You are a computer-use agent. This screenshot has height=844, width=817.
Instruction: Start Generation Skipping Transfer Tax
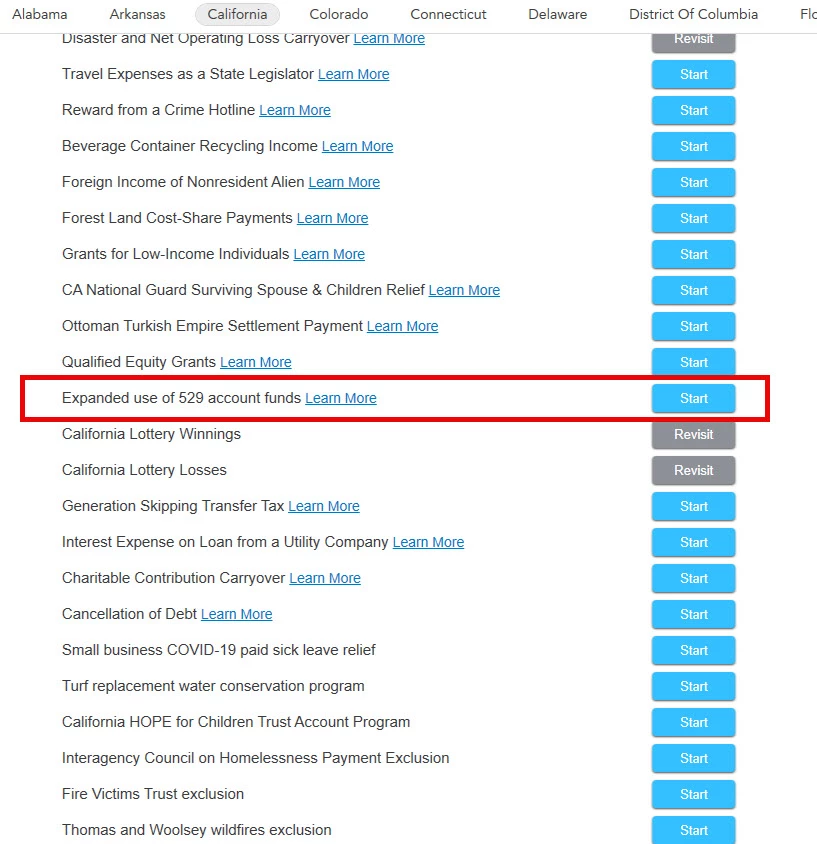click(693, 507)
